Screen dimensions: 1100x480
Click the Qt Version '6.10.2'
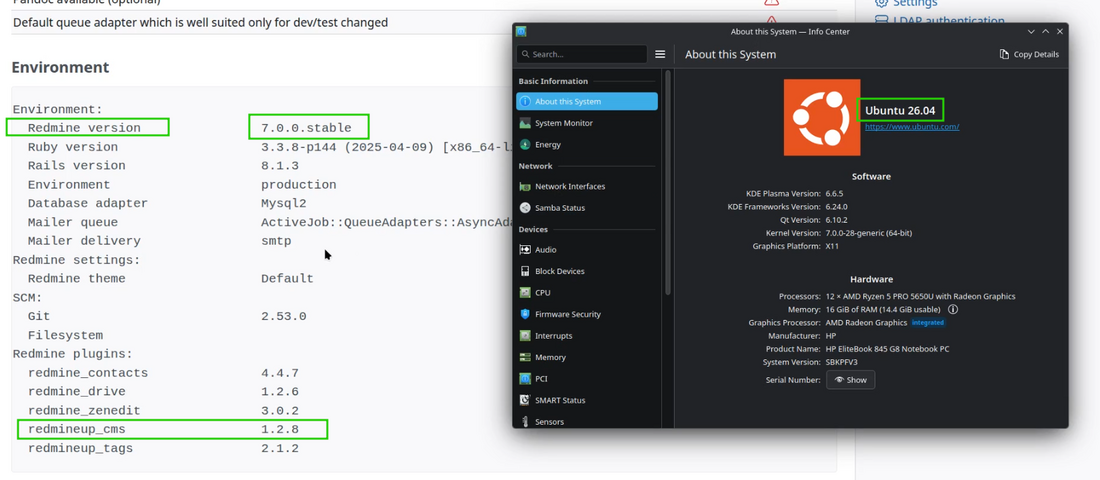(x=838, y=220)
